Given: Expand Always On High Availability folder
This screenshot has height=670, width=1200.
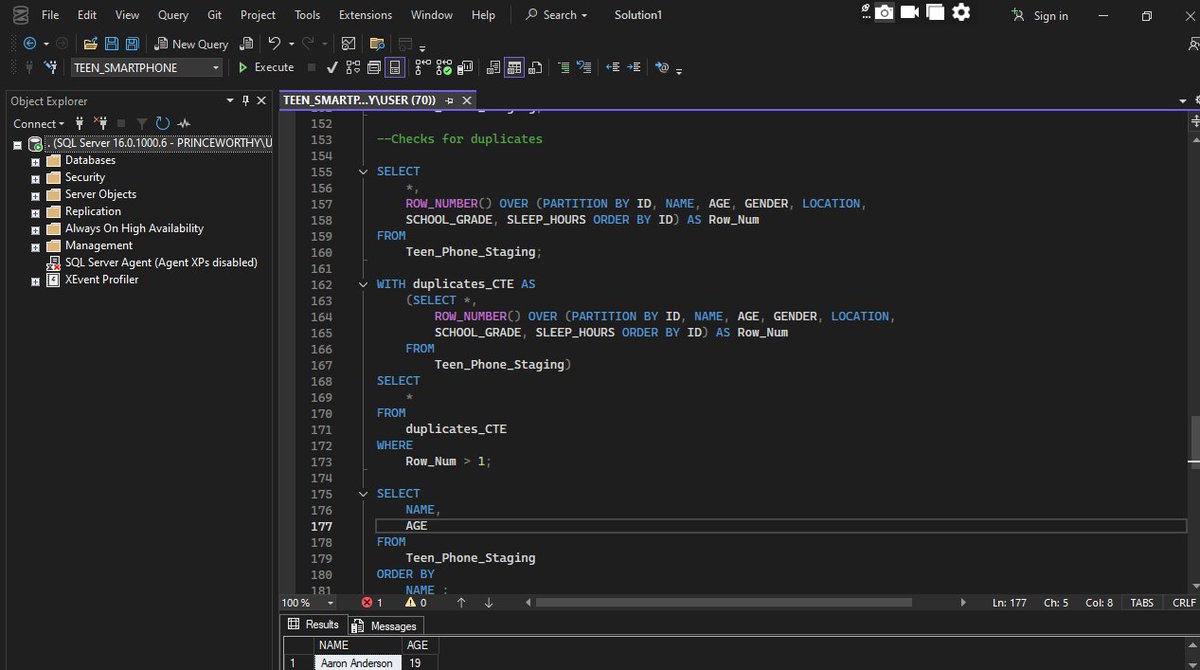Looking at the screenshot, I should (36, 229).
